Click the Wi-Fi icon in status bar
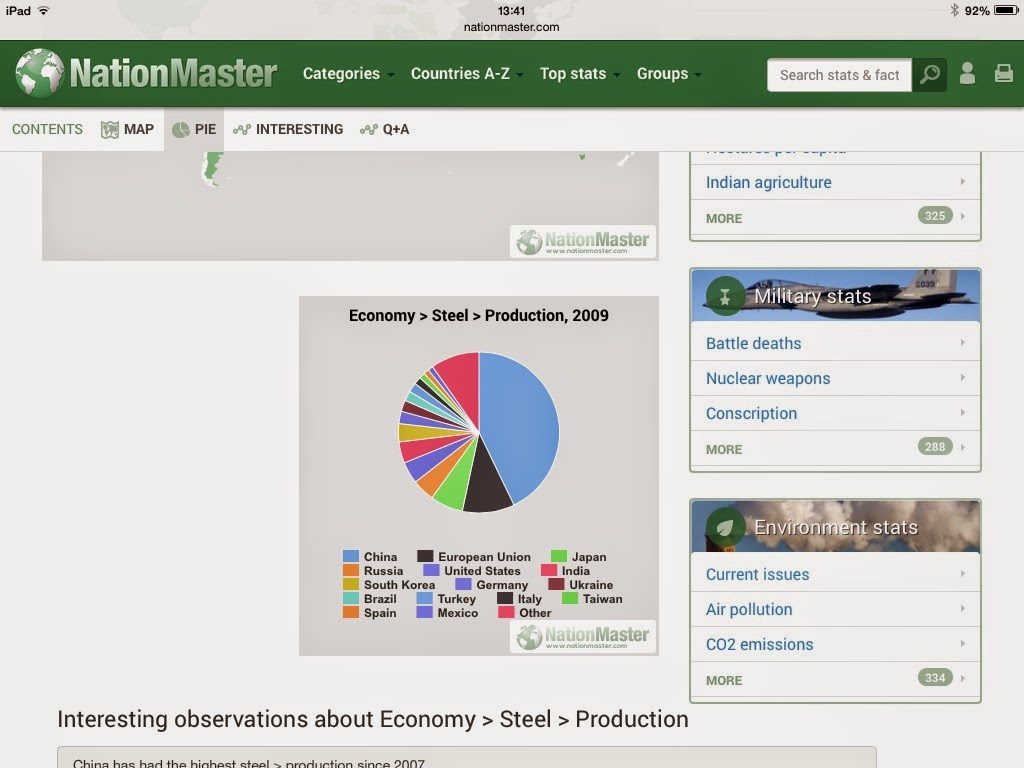This screenshot has width=1024, height=768. click(44, 10)
